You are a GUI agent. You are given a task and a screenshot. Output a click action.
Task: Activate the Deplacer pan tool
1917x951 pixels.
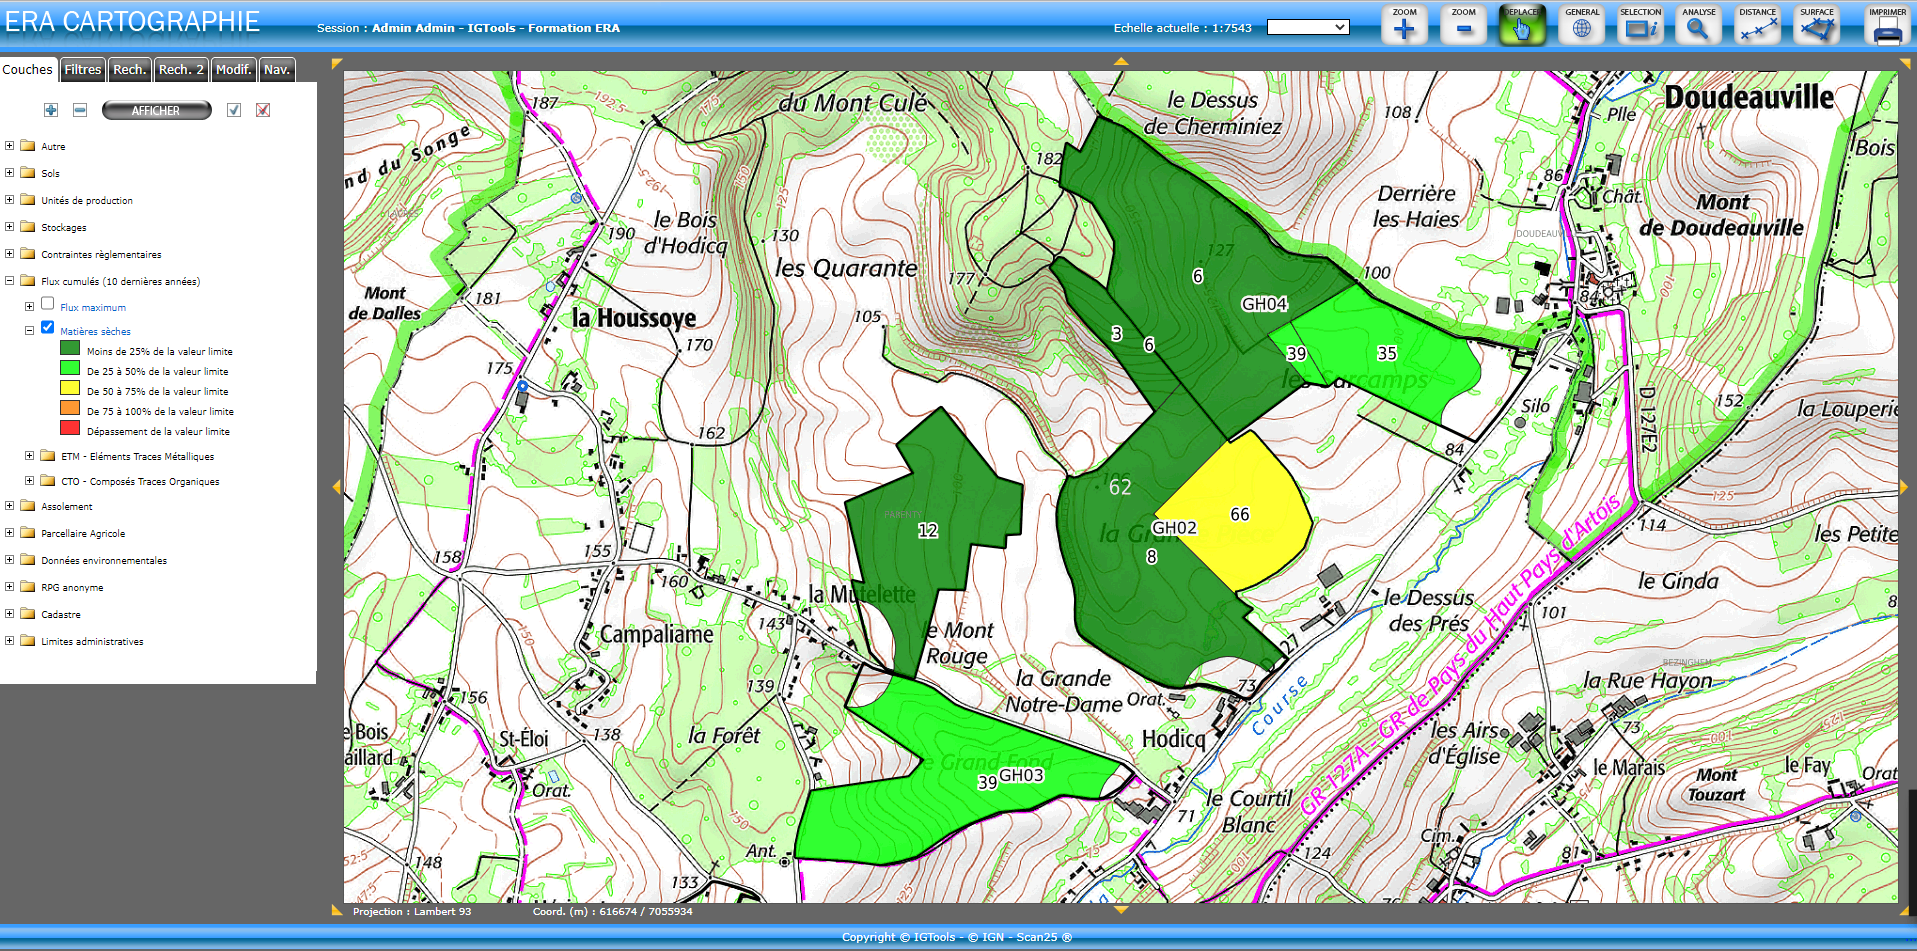(x=1522, y=27)
